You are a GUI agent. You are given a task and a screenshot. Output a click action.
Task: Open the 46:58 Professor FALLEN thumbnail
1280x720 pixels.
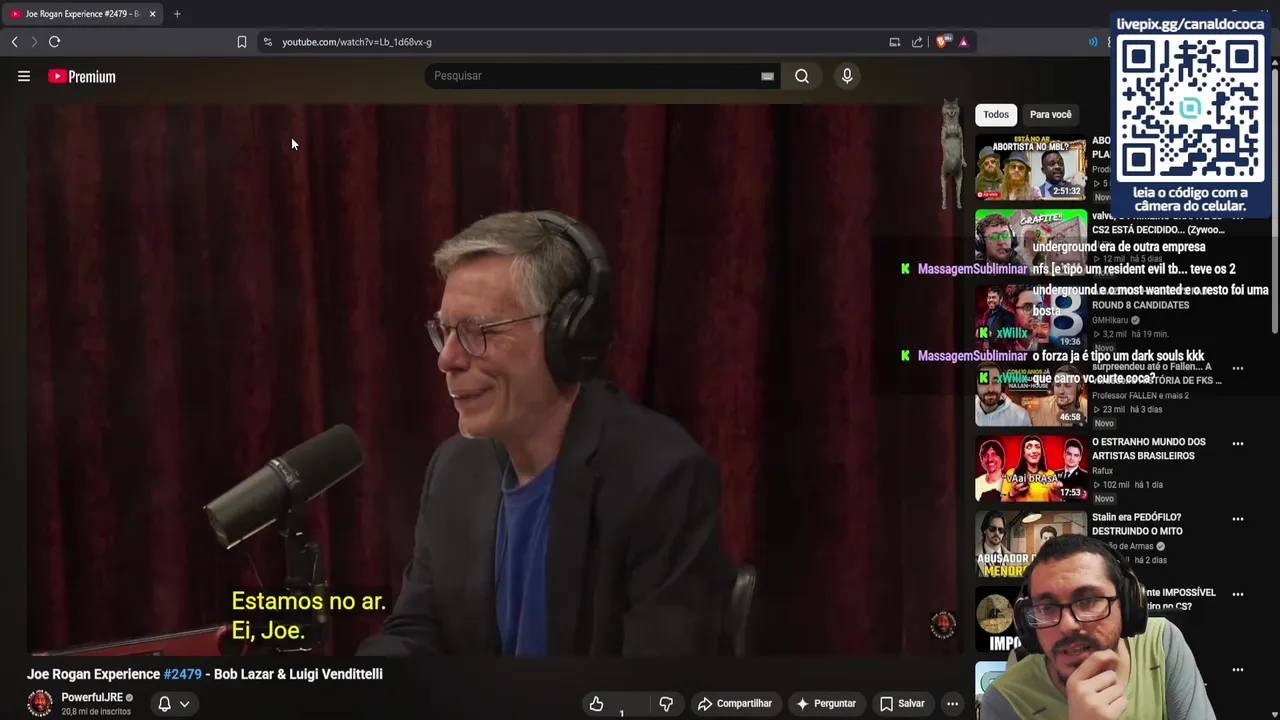[1031, 394]
